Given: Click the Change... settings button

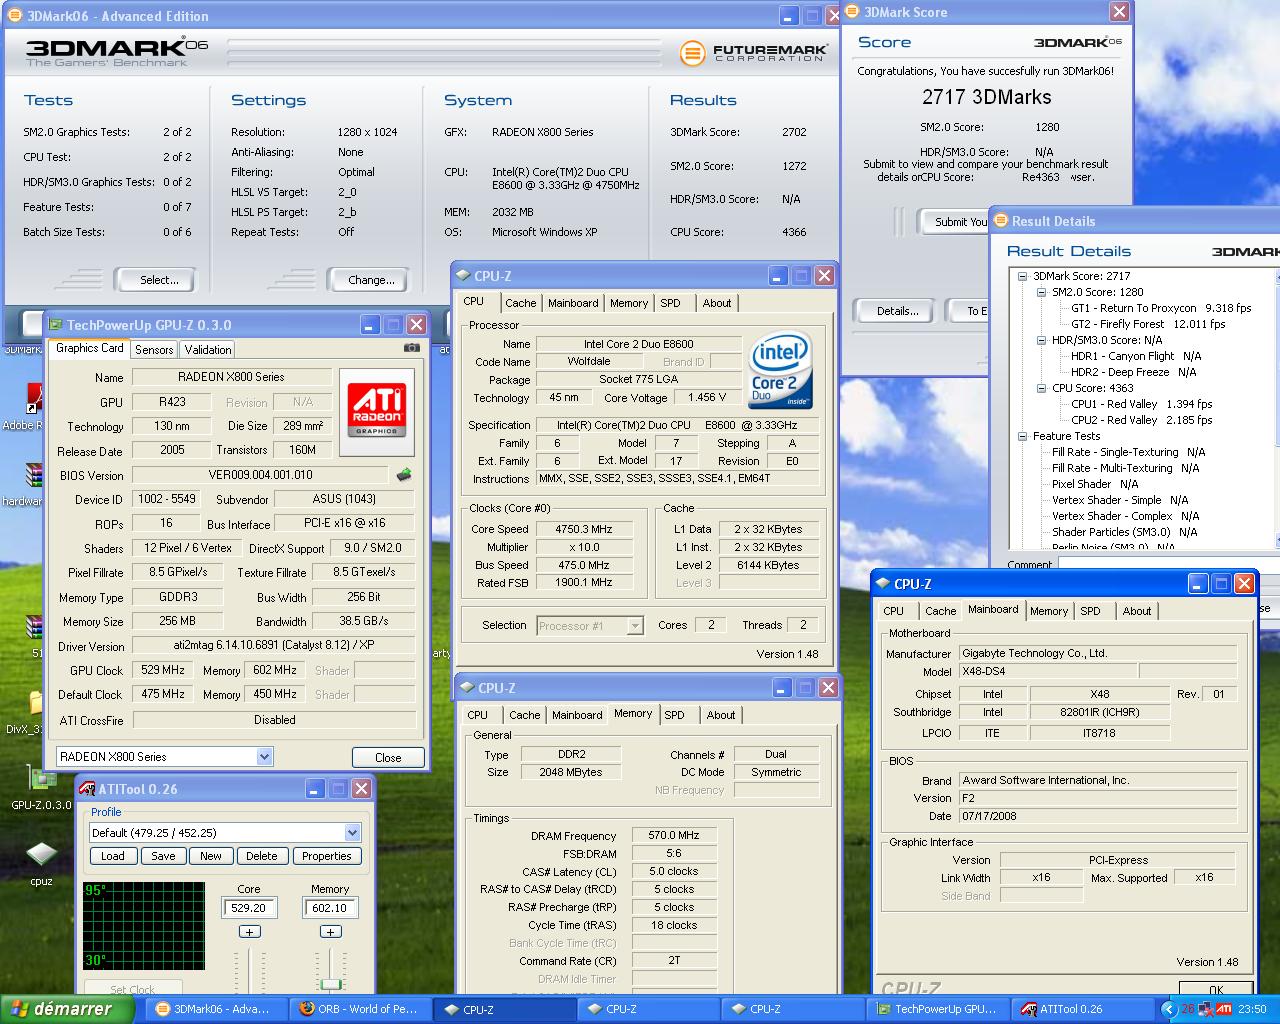Looking at the screenshot, I should point(367,280).
